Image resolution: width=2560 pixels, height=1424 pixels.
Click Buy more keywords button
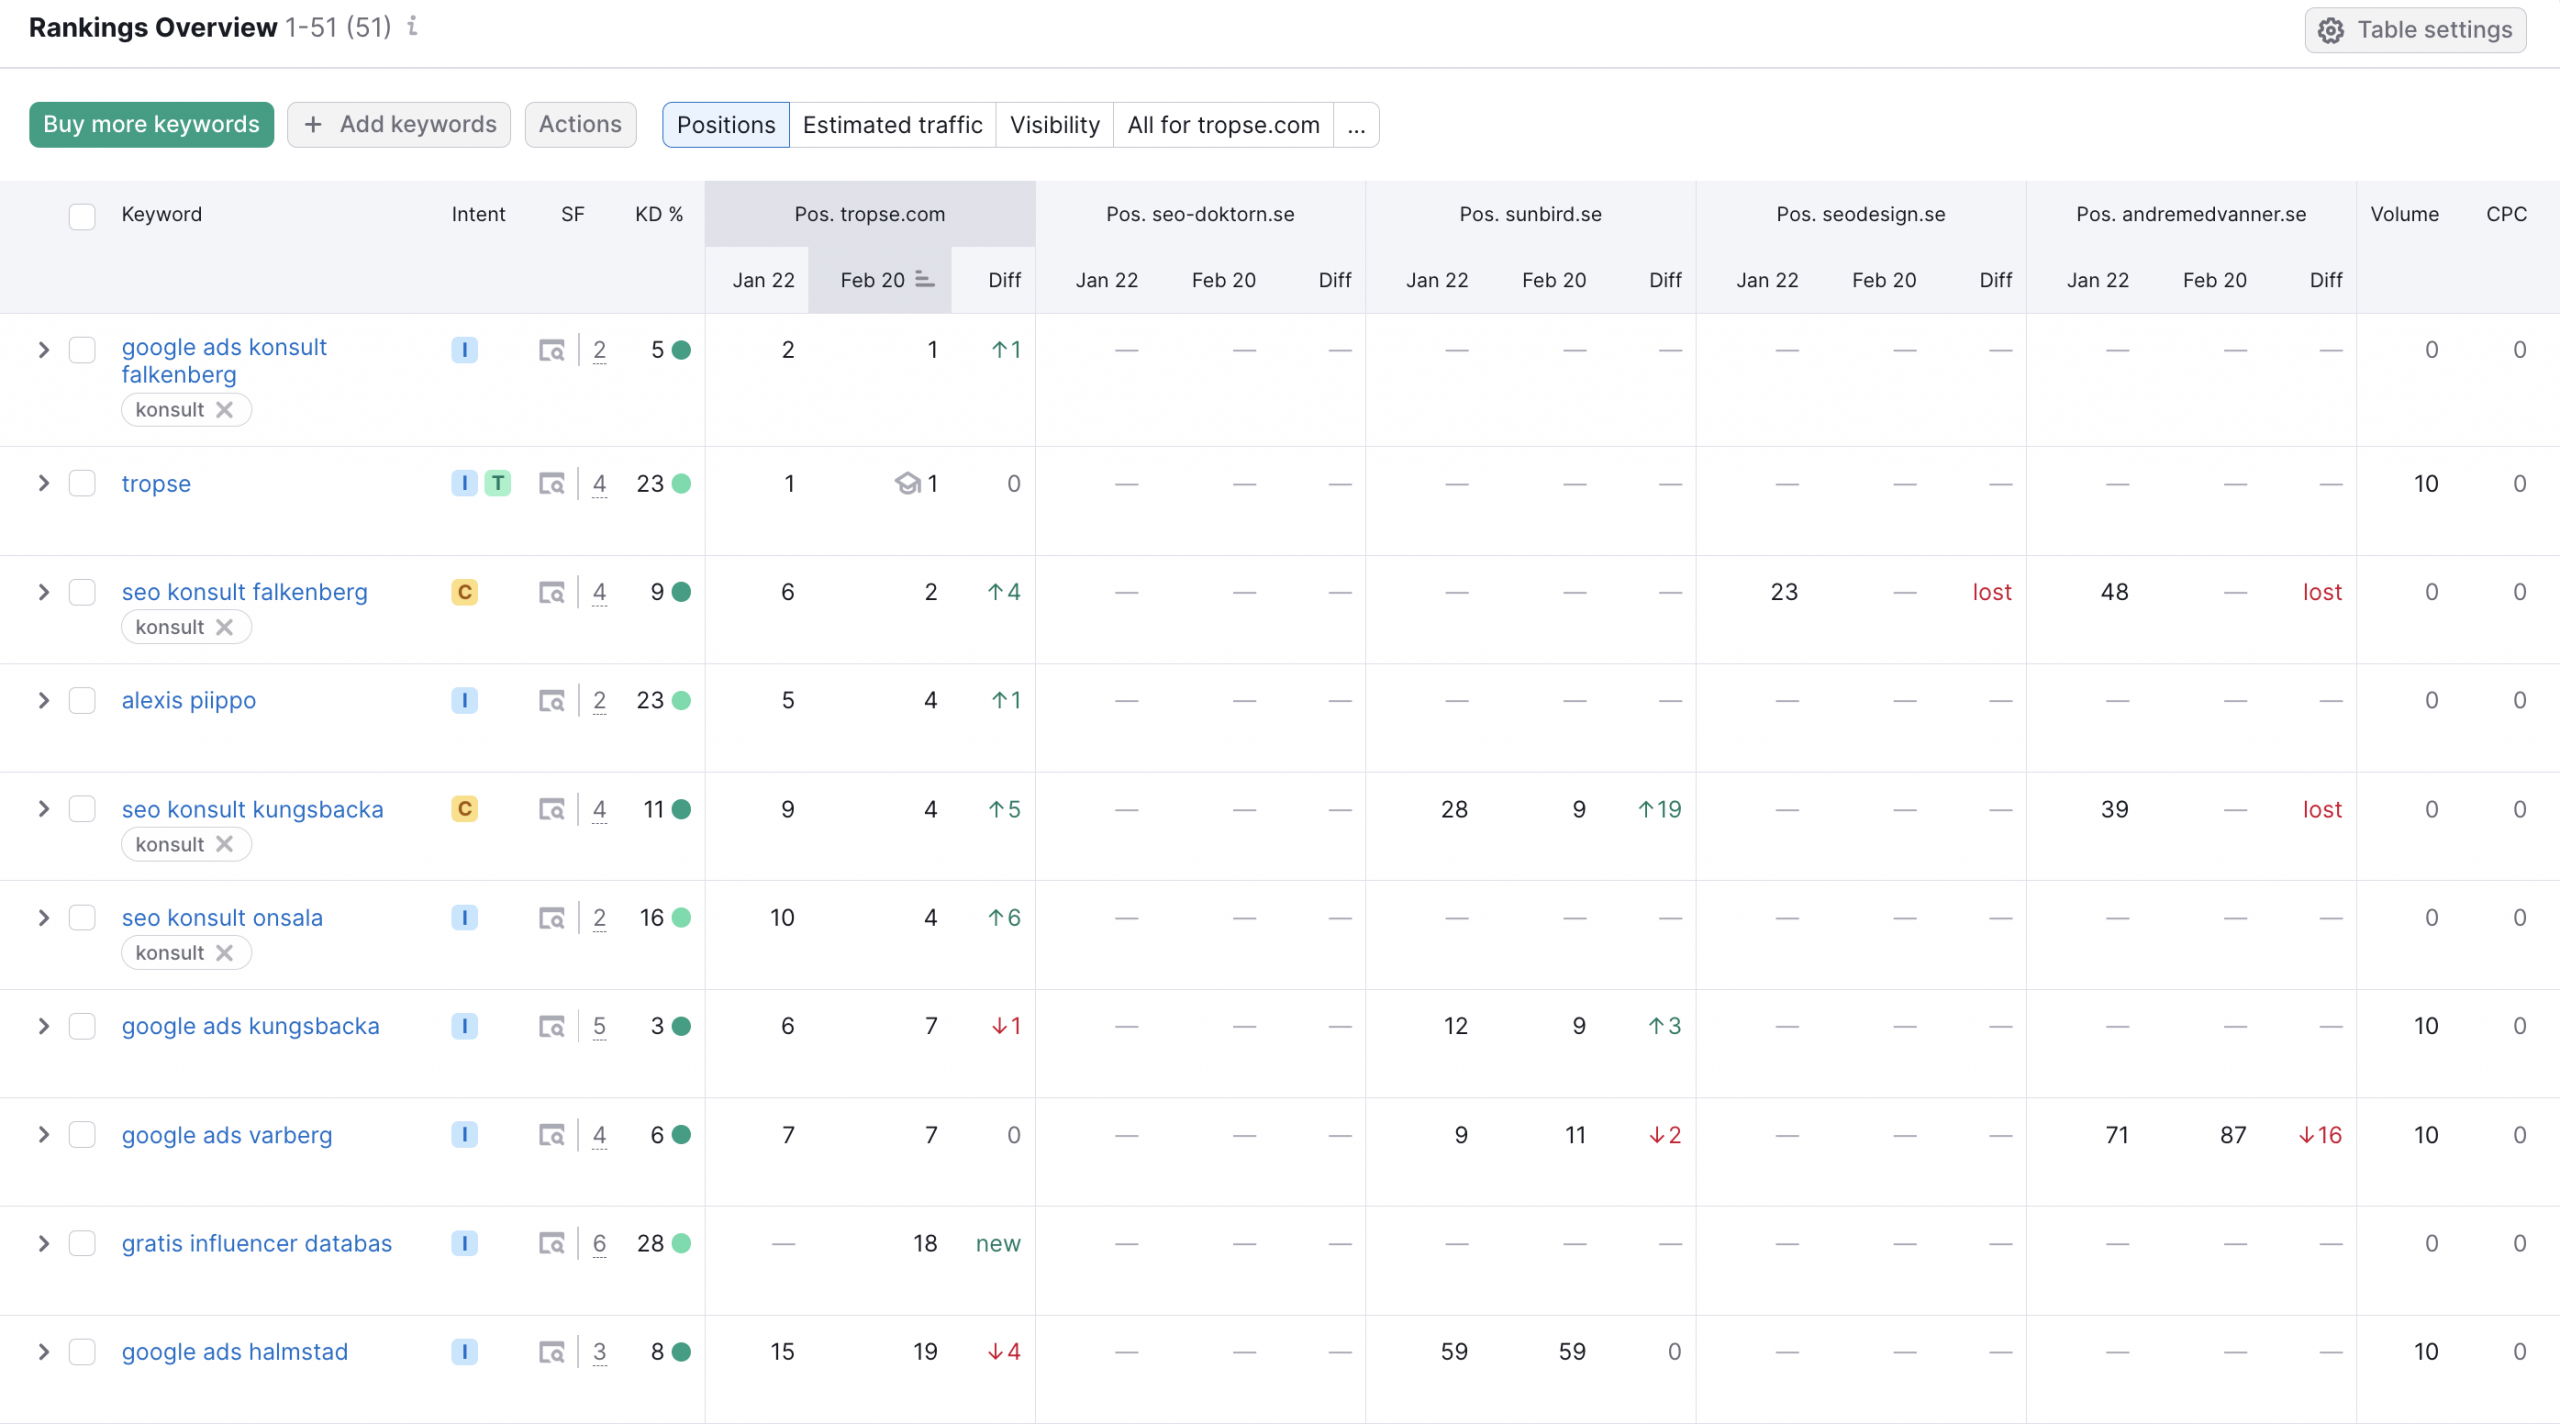(151, 125)
